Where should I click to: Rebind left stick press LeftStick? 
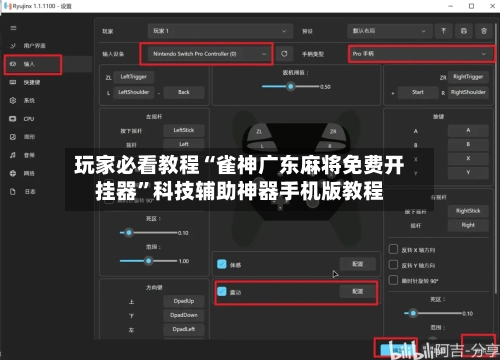184,130
